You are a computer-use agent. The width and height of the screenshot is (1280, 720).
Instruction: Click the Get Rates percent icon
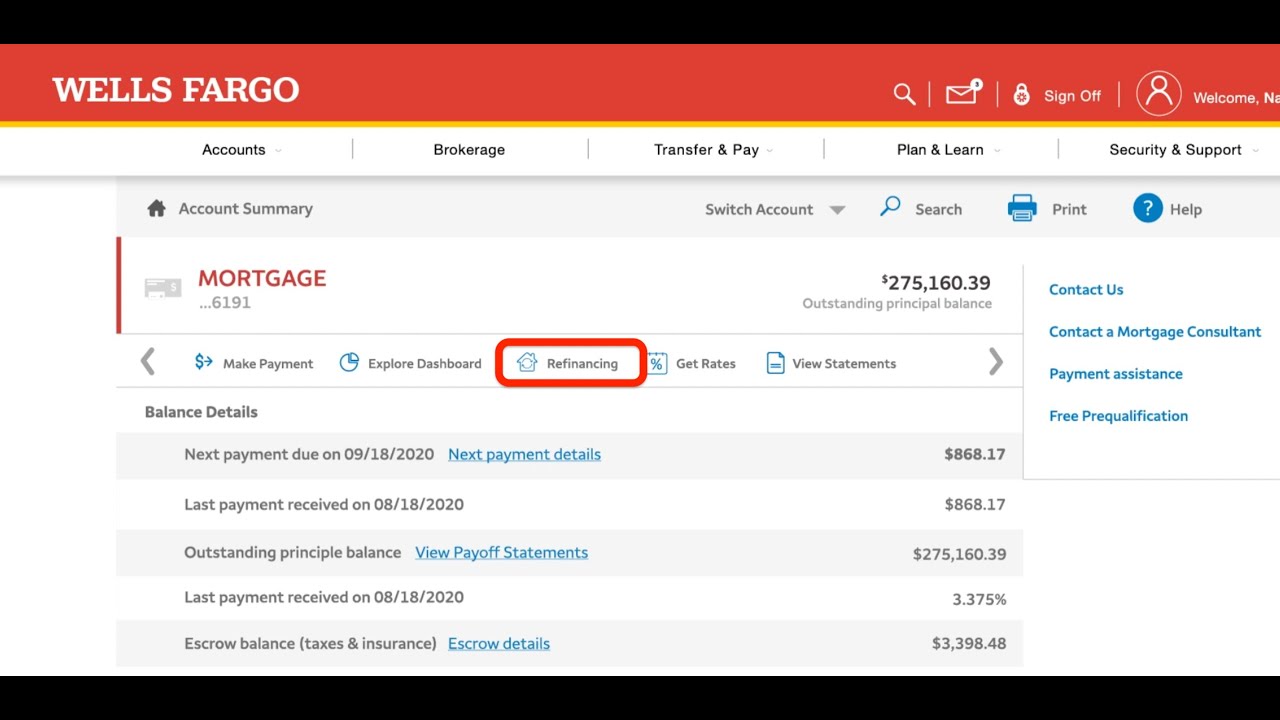pos(657,363)
